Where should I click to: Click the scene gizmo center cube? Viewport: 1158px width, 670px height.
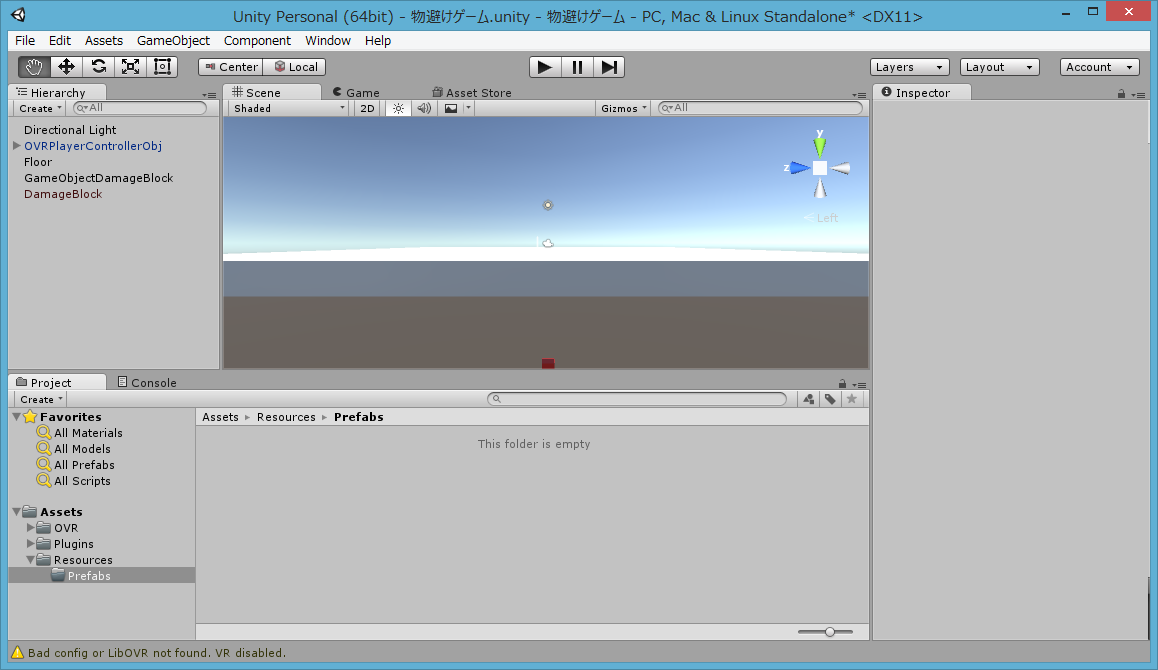click(x=820, y=168)
